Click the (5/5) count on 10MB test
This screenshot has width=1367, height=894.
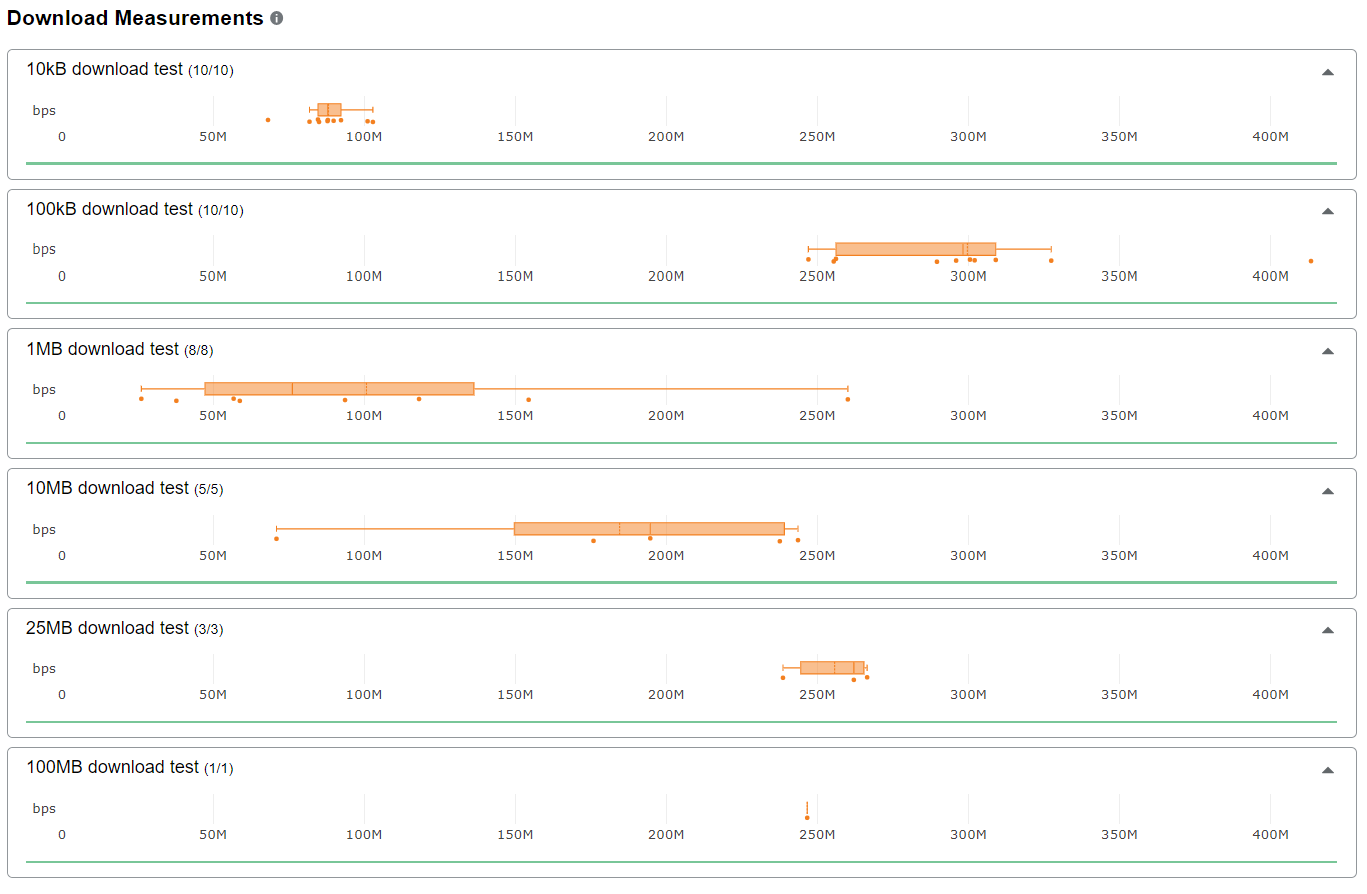click(208, 489)
